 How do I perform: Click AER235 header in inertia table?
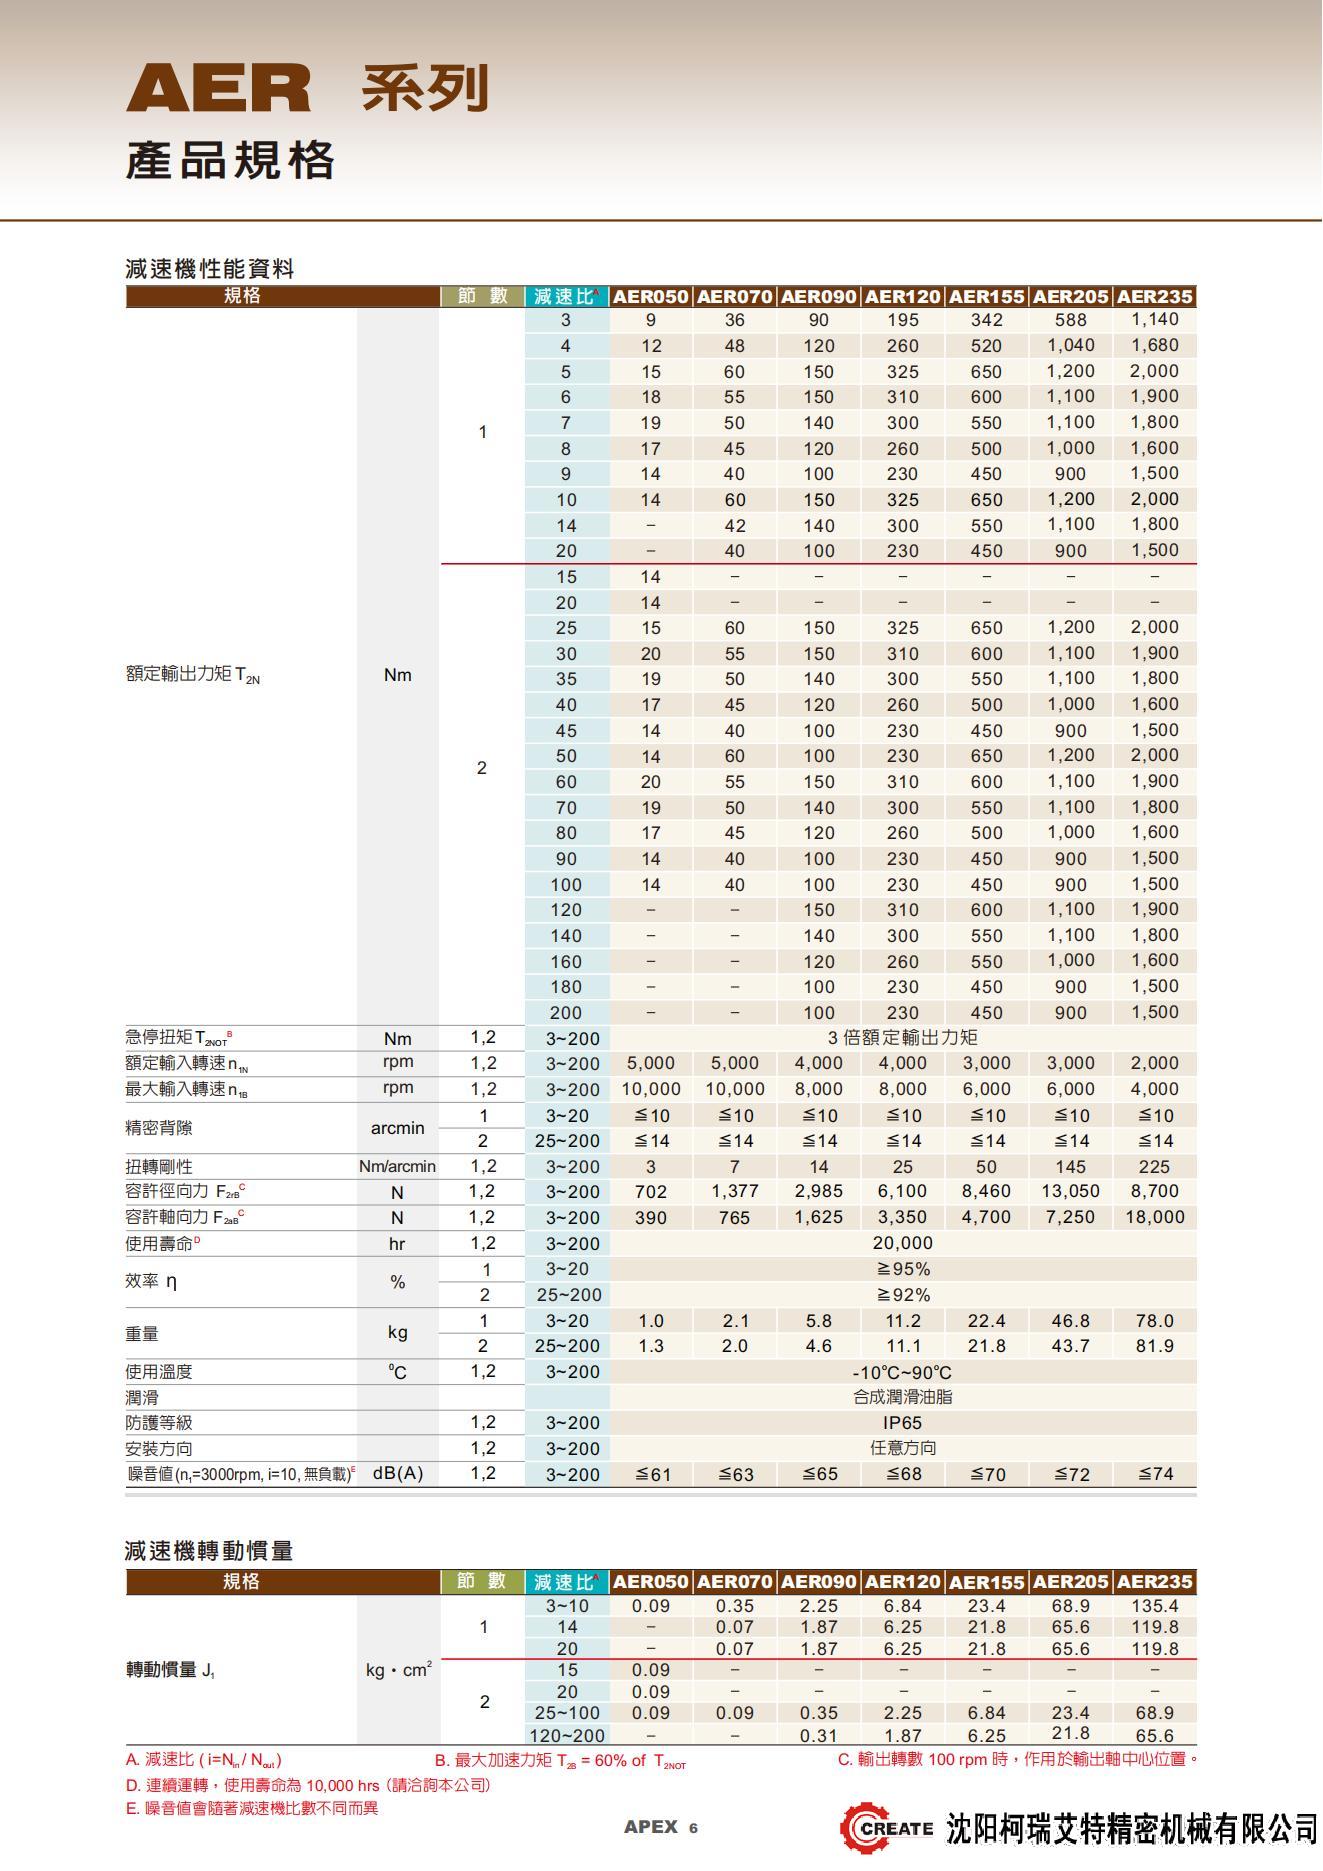point(1154,1582)
